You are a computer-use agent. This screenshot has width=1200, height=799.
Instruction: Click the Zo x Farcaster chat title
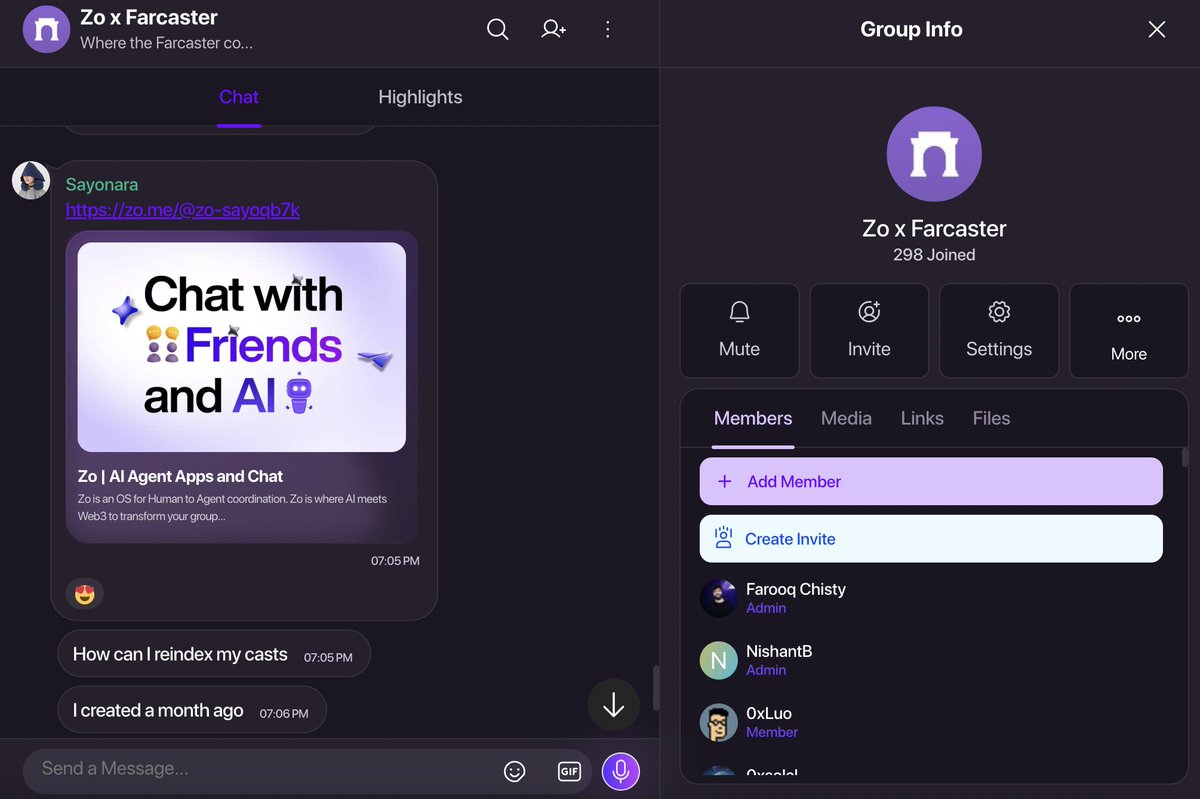point(149,18)
